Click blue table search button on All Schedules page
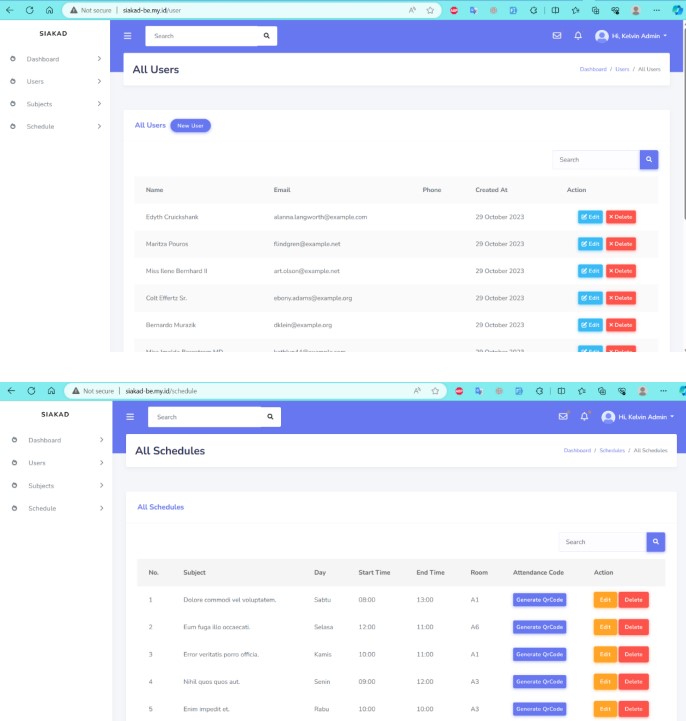This screenshot has height=721, width=686. click(x=656, y=542)
